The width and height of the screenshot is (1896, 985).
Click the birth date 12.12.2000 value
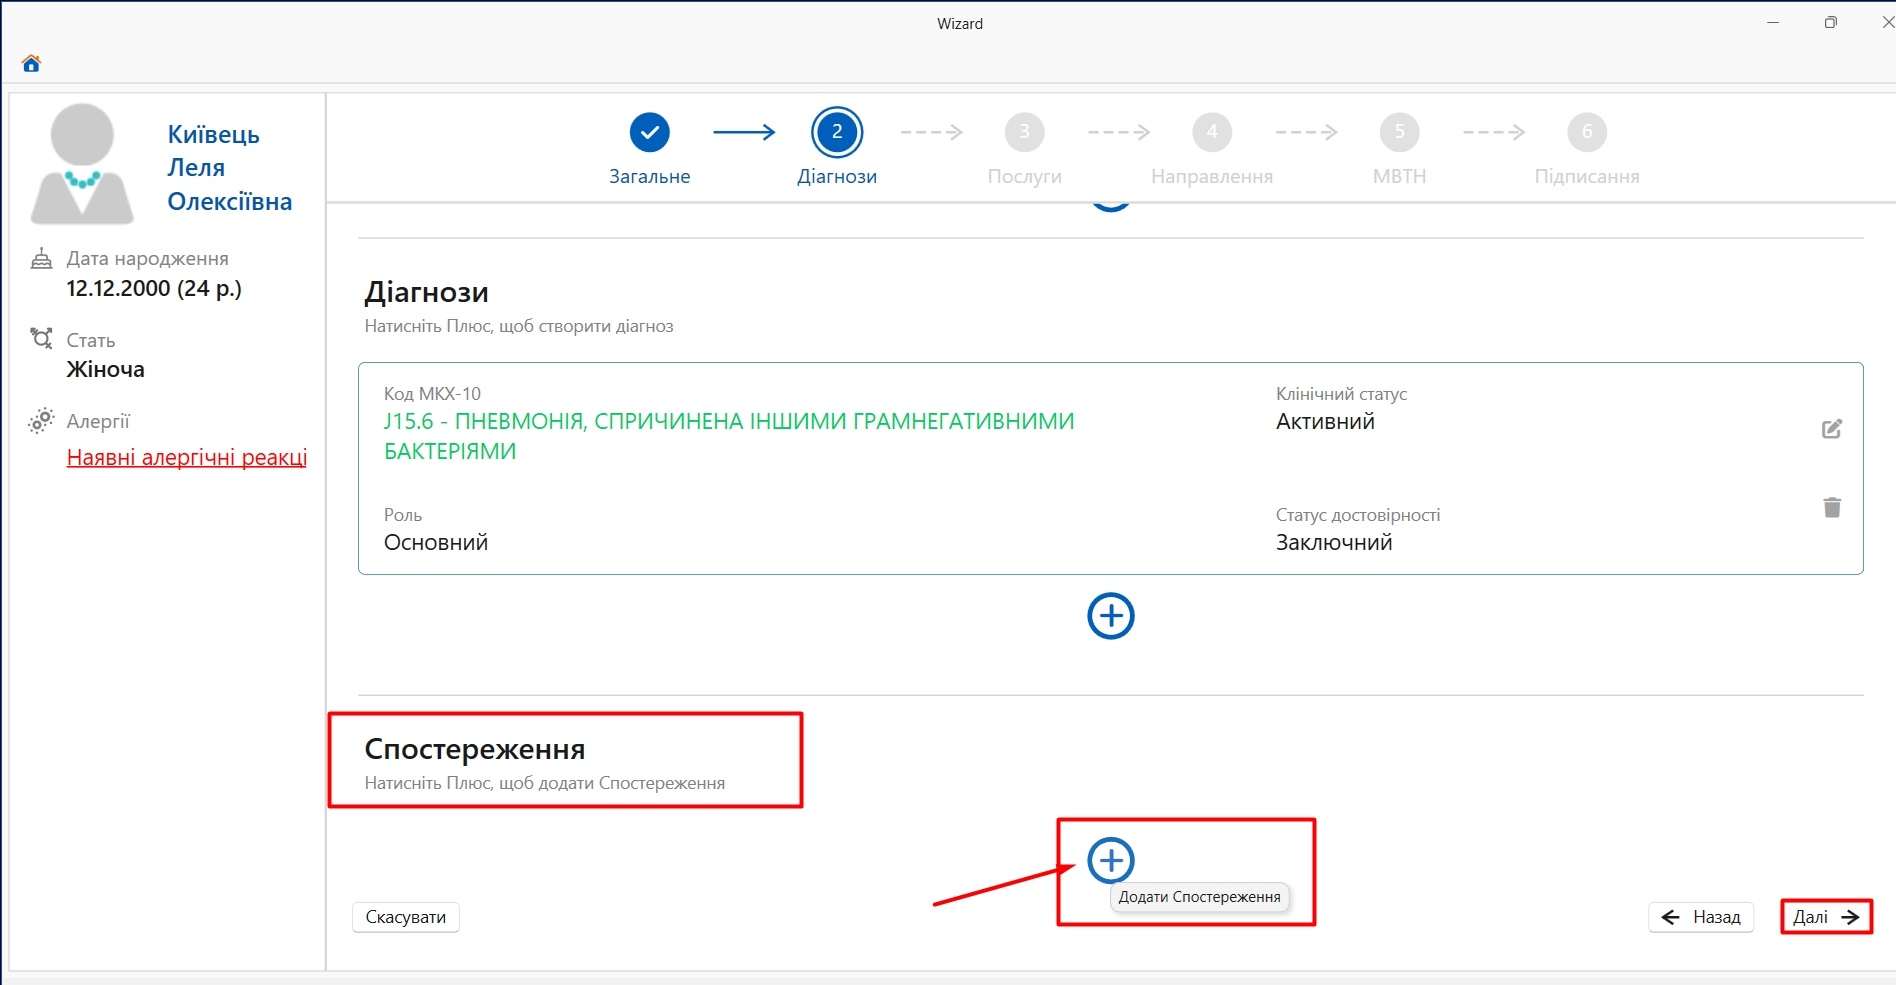coord(154,289)
